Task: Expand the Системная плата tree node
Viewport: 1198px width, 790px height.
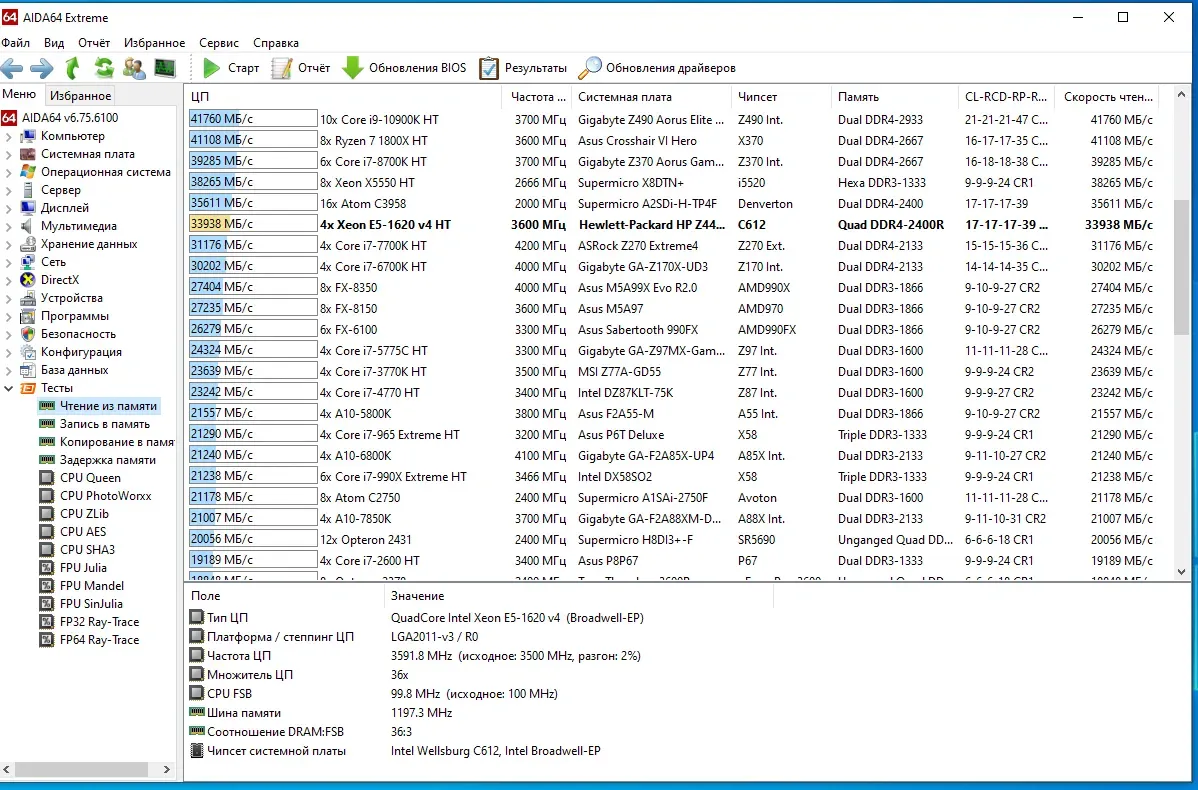Action: tap(9, 154)
